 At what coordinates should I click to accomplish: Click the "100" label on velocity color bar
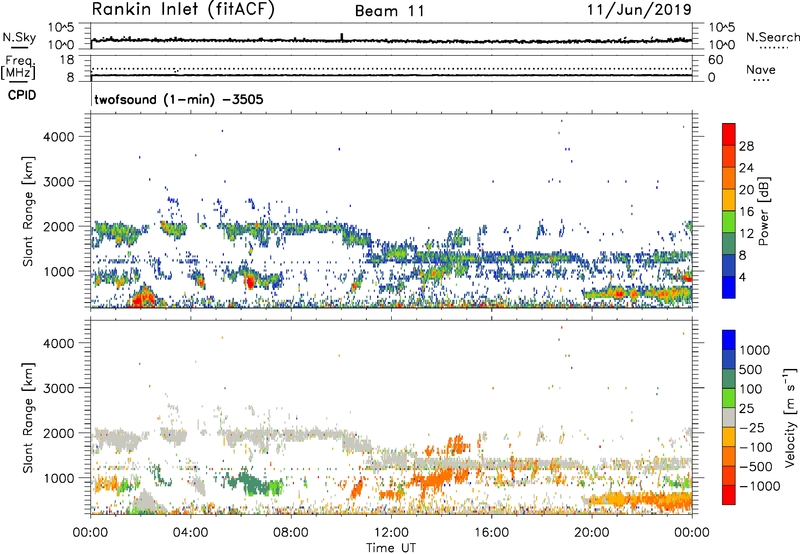tap(750, 389)
